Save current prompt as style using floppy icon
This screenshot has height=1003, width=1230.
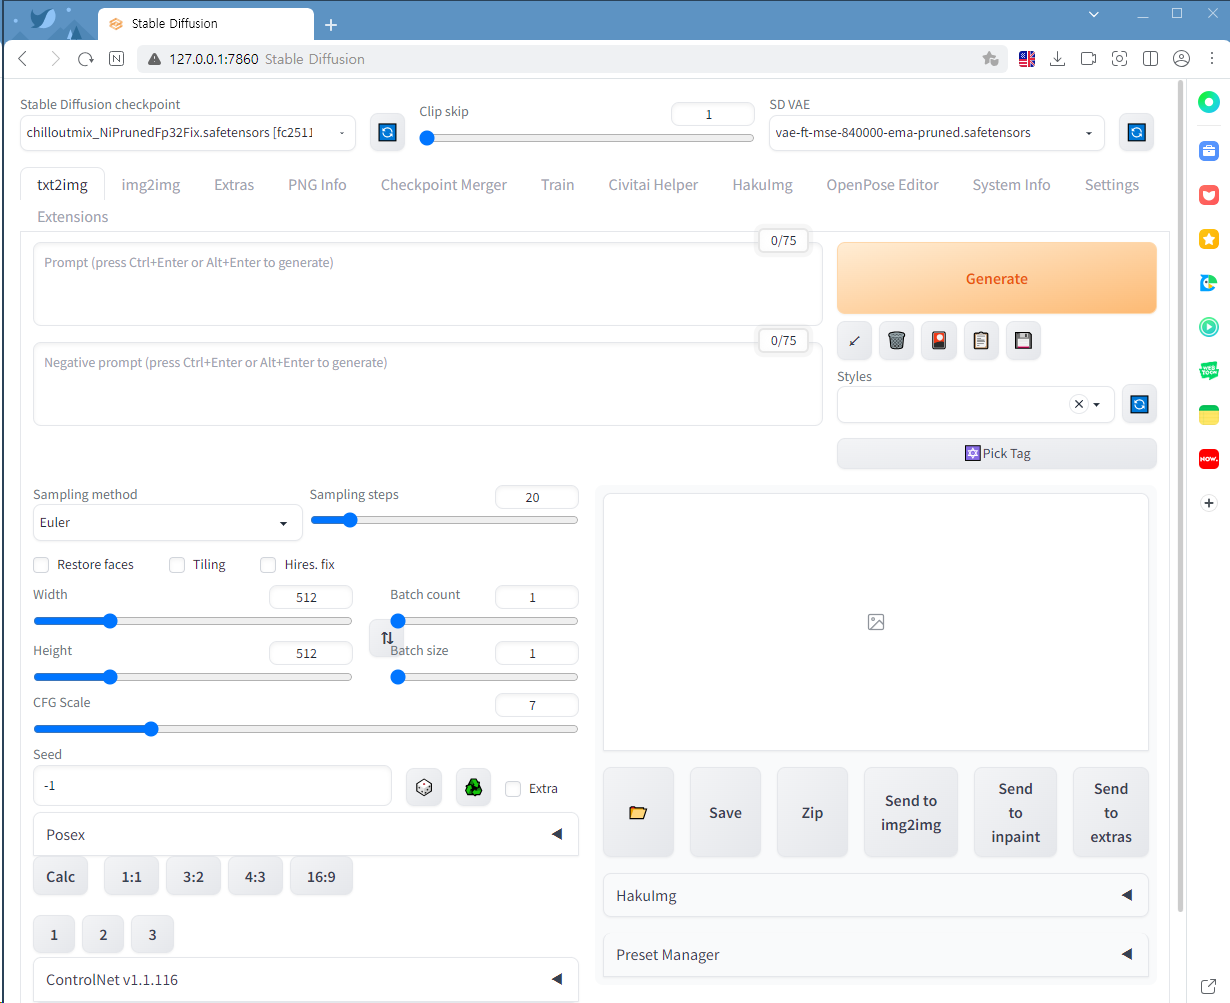click(x=1023, y=341)
